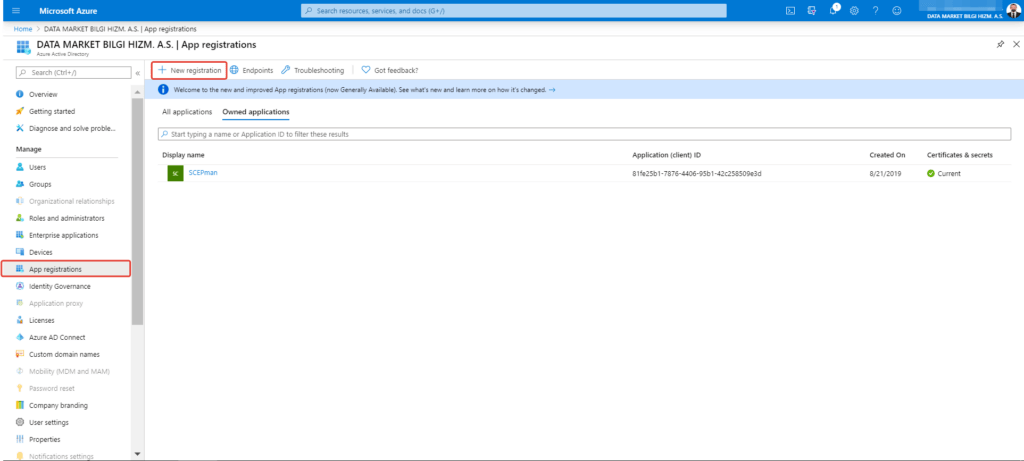Click the sidebar scroll down arrow
This screenshot has width=1024, height=461.
click(137, 453)
